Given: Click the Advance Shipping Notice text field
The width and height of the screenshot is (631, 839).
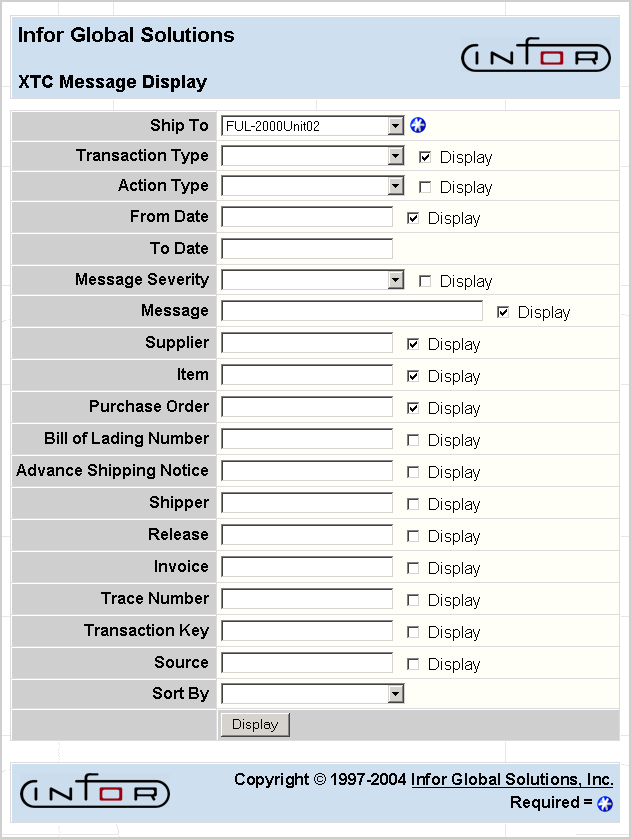Looking at the screenshot, I should pos(306,471).
